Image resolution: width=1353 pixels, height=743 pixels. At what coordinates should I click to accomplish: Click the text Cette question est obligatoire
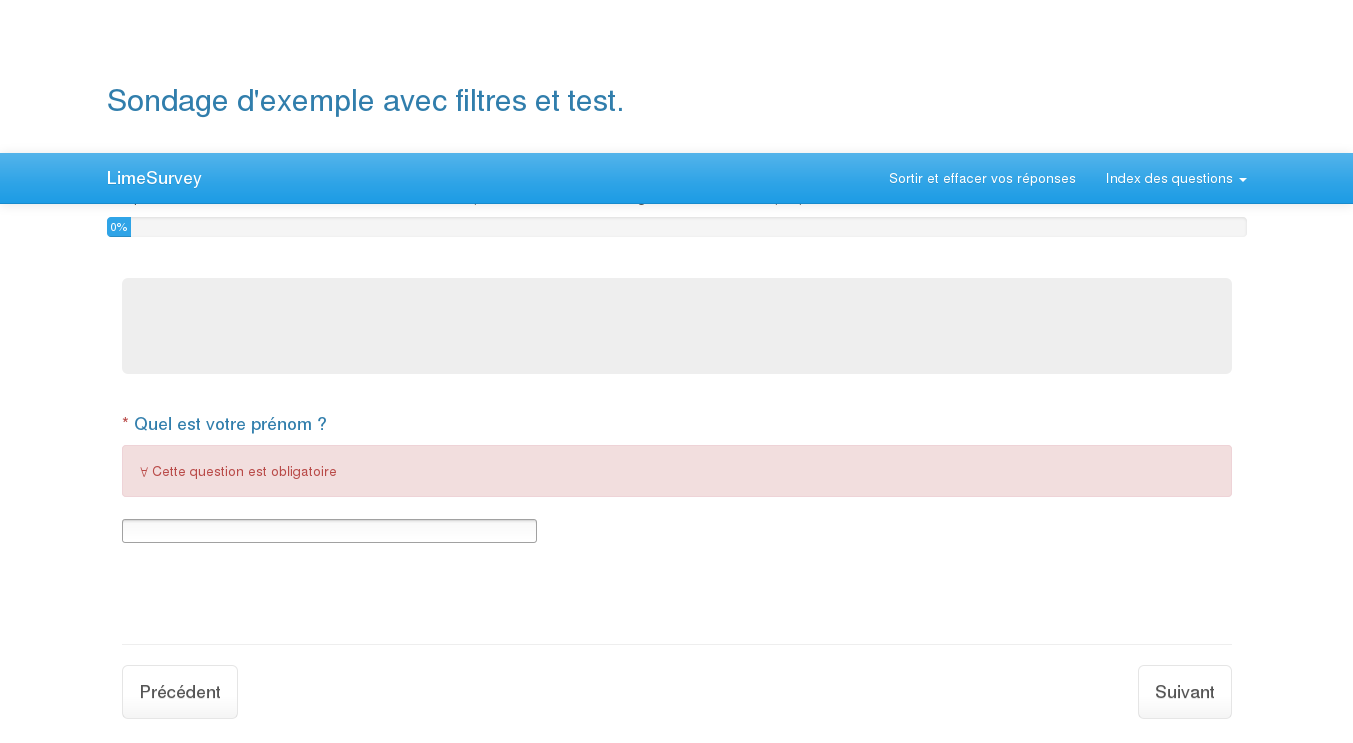(244, 472)
